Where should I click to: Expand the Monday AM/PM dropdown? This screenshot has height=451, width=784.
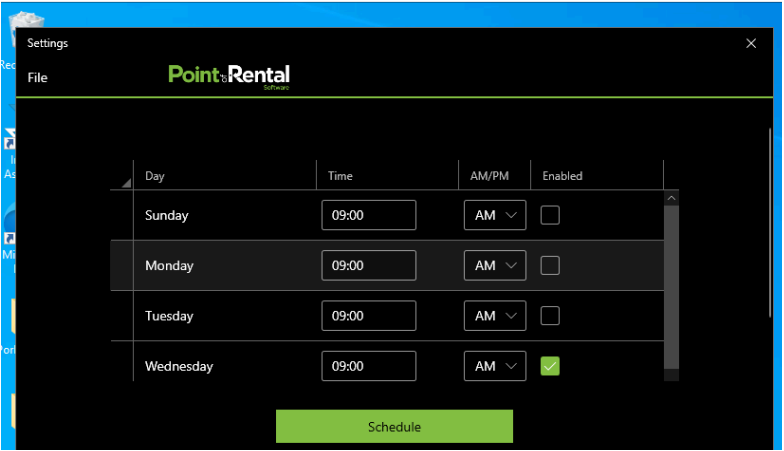coord(495,266)
